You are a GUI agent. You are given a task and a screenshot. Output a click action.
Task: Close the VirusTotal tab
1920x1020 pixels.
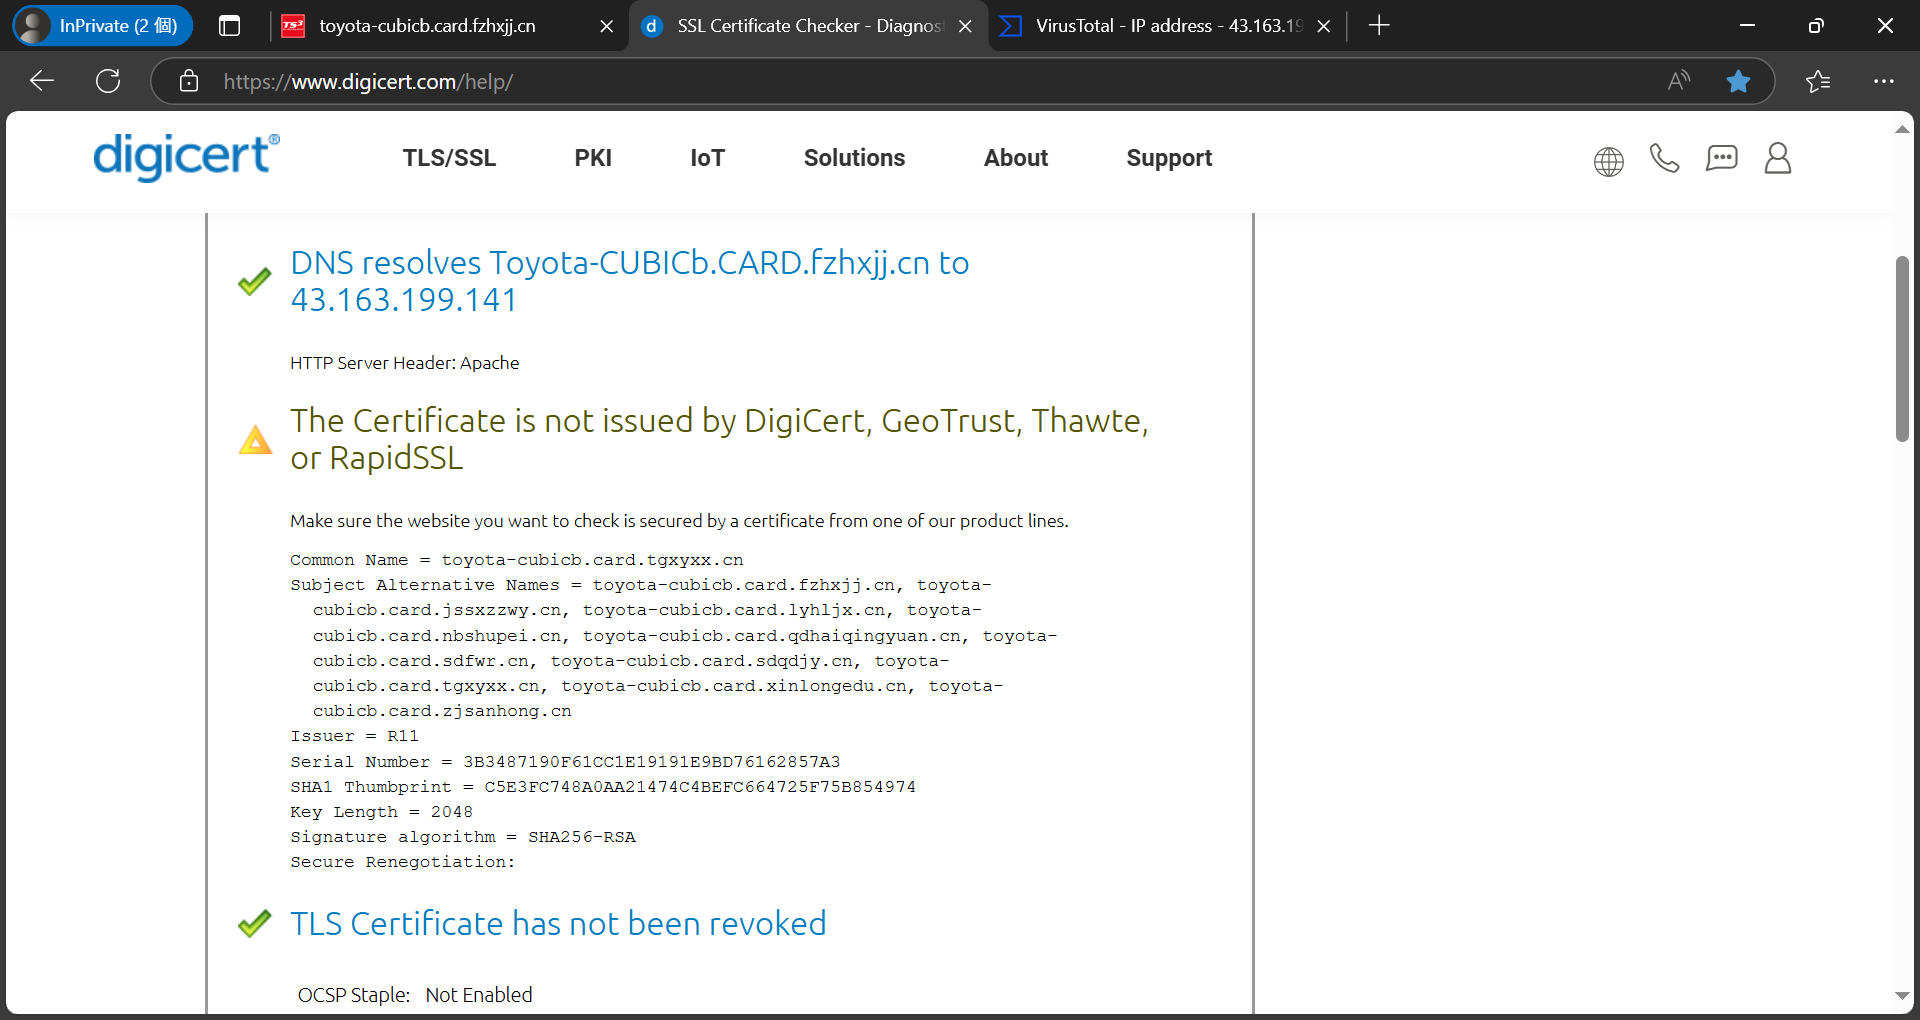pyautogui.click(x=1323, y=27)
